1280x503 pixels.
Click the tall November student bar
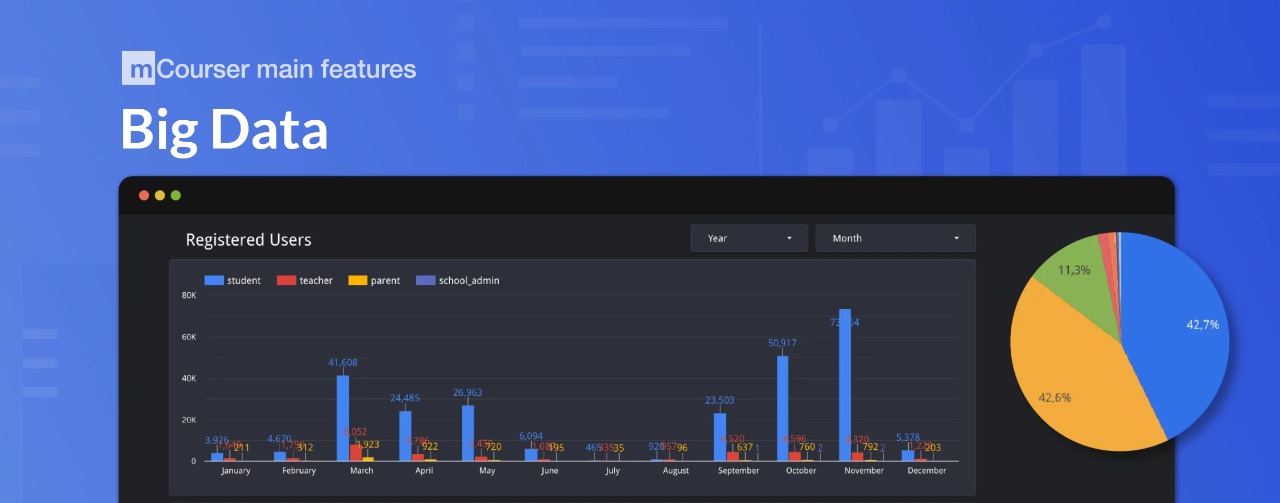pos(845,385)
